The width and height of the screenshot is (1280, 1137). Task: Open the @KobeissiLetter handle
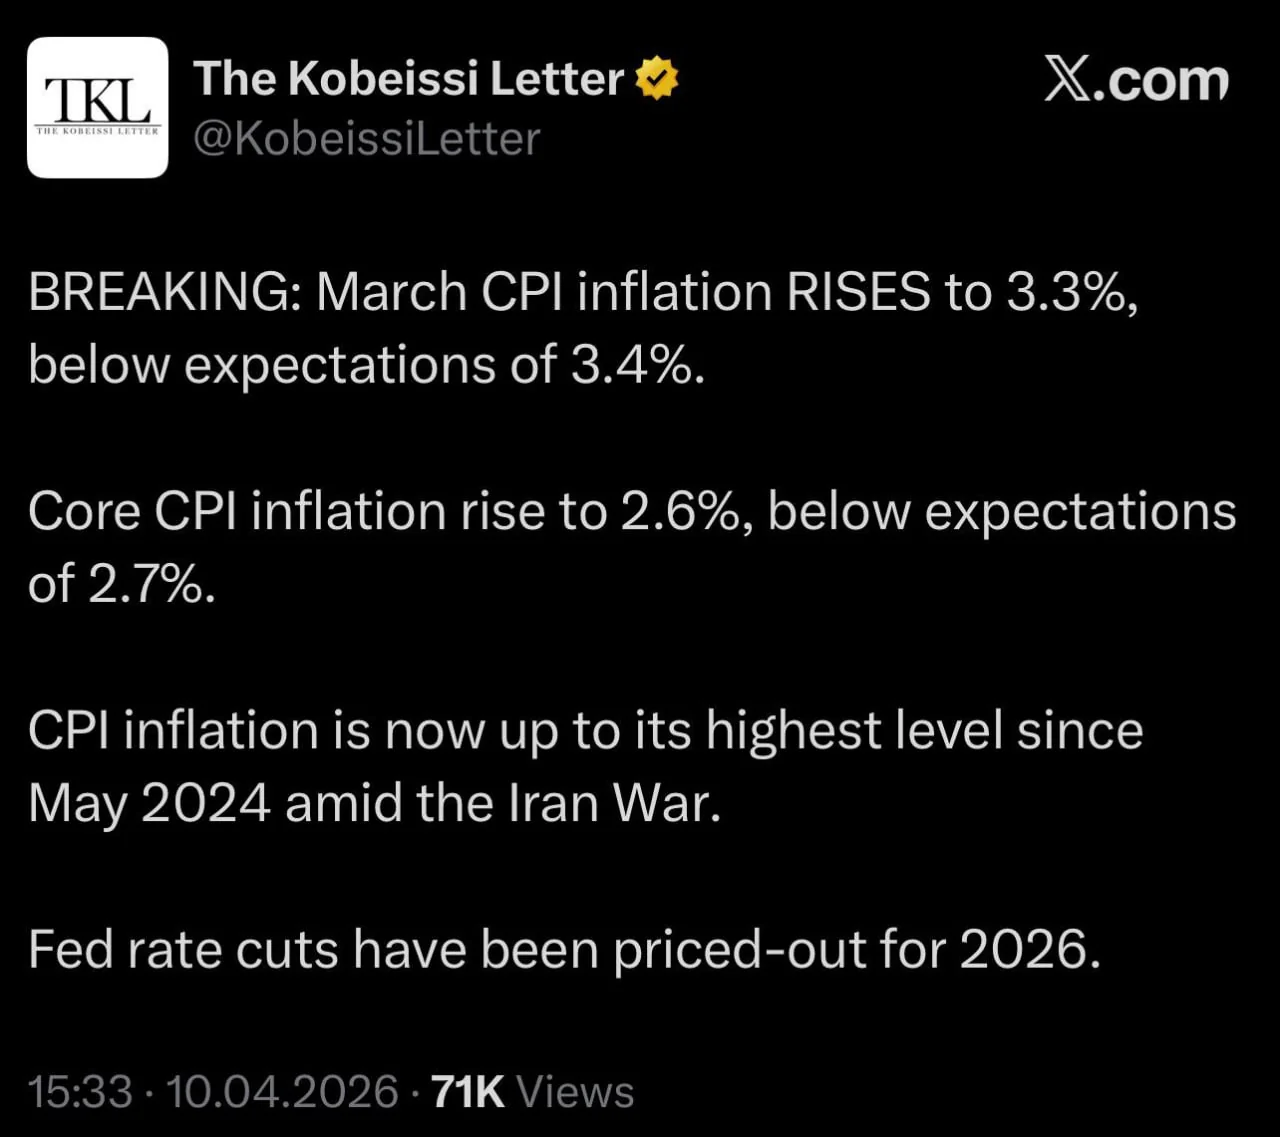[366, 139]
